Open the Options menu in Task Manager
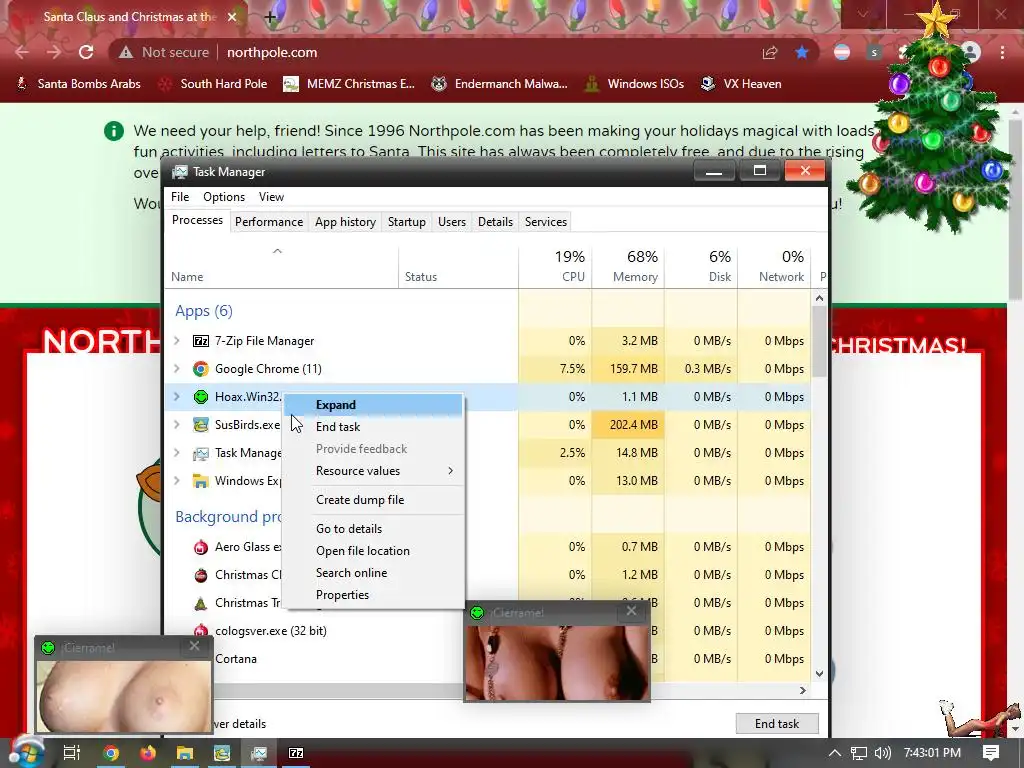This screenshot has width=1024, height=768. click(224, 197)
